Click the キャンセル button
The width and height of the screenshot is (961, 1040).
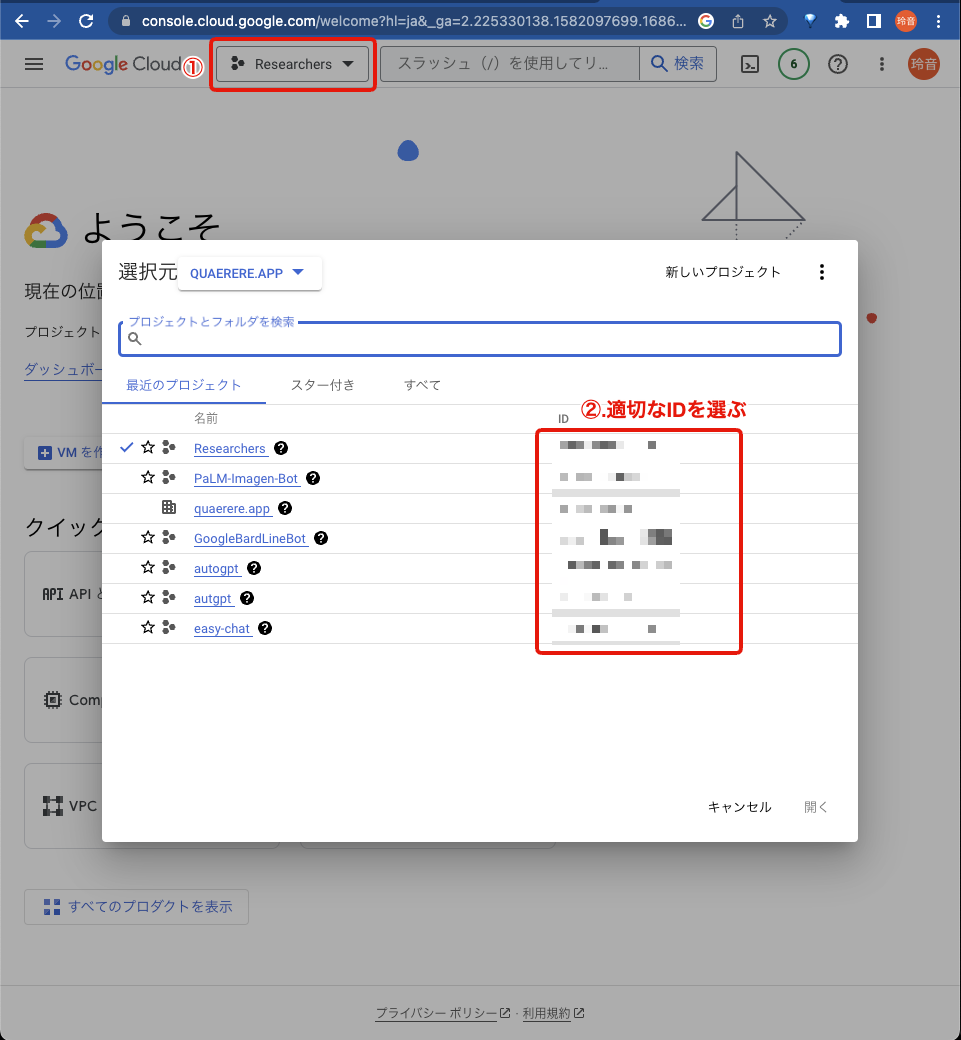coord(739,807)
